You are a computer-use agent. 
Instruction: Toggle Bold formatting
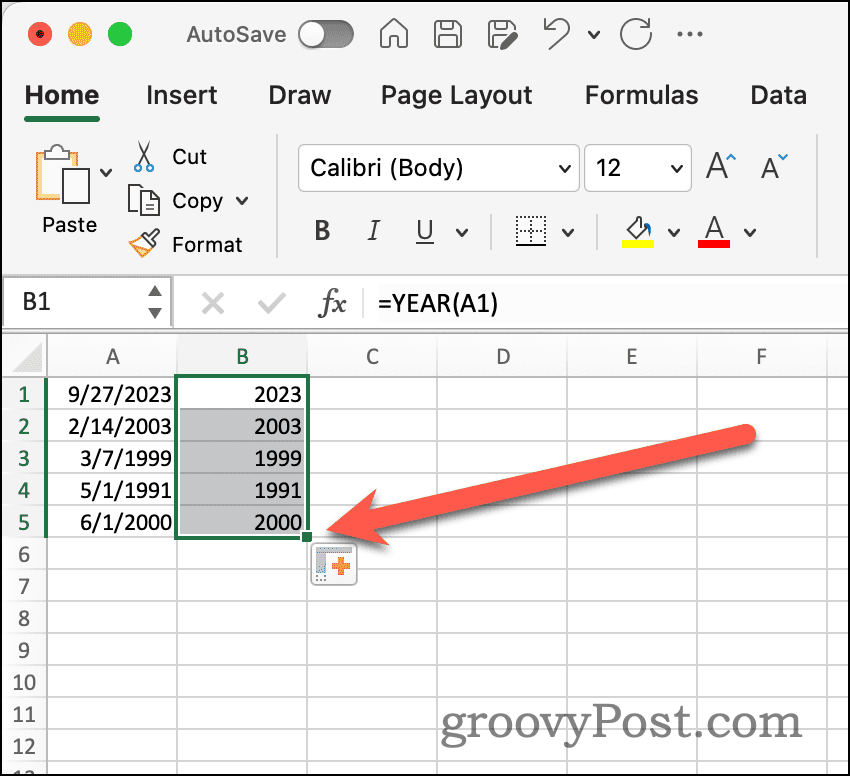click(322, 231)
